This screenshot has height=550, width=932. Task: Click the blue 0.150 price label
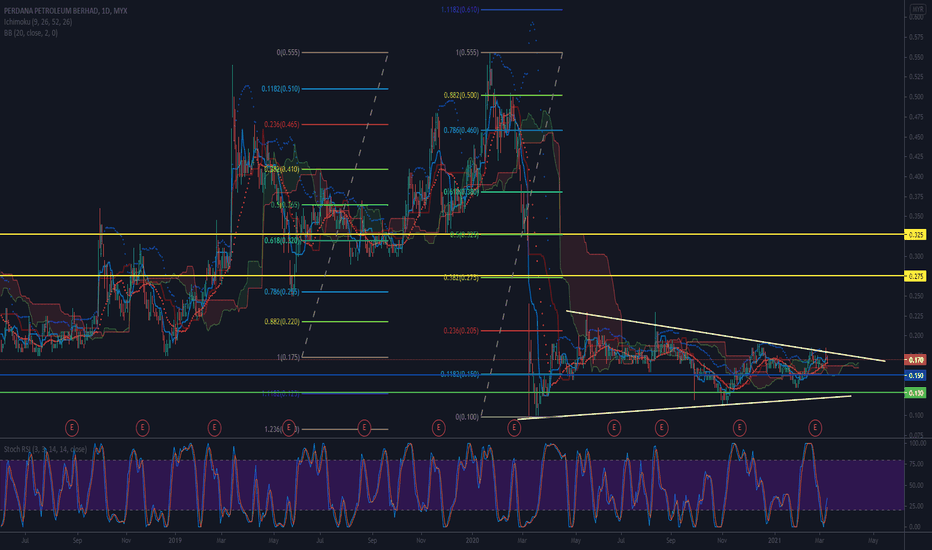[x=915, y=375]
